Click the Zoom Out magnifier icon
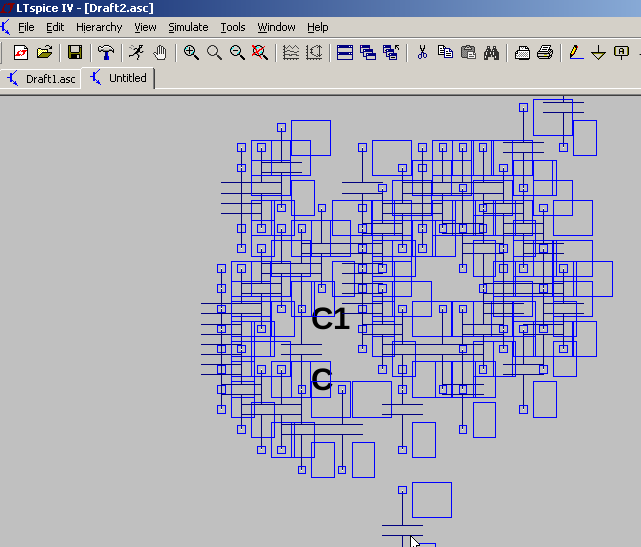Screen dimensions: 641x547 tap(237, 53)
